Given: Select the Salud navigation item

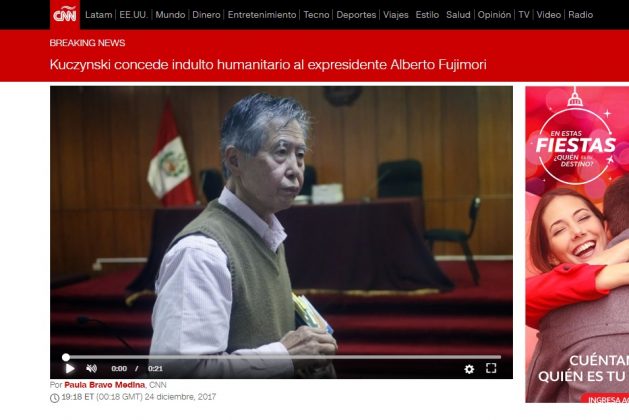Looking at the screenshot, I should (x=458, y=15).
